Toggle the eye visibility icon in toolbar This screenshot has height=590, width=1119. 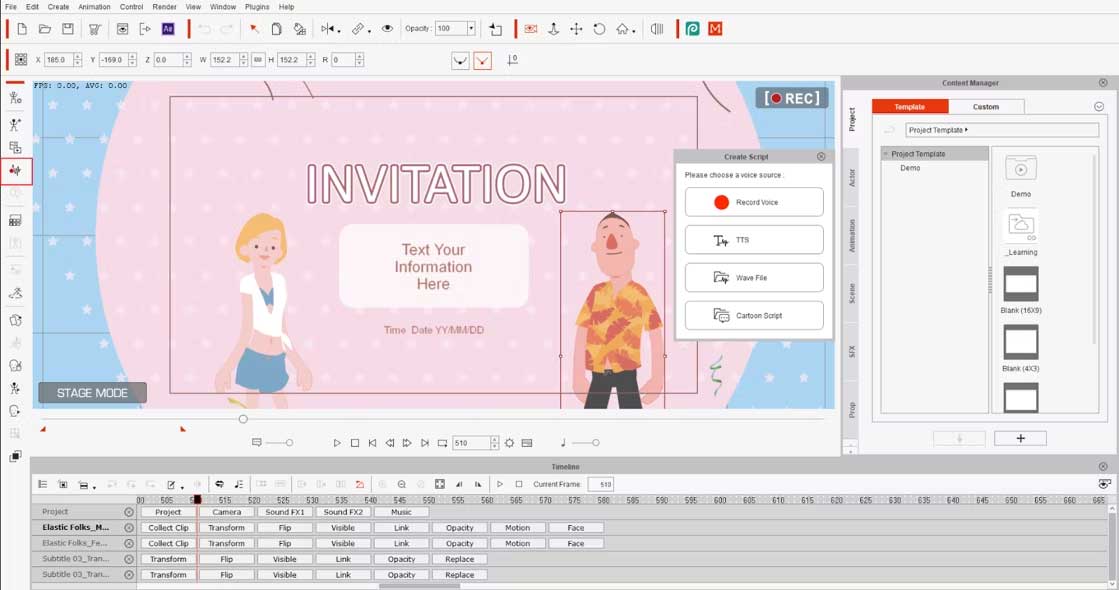click(387, 29)
